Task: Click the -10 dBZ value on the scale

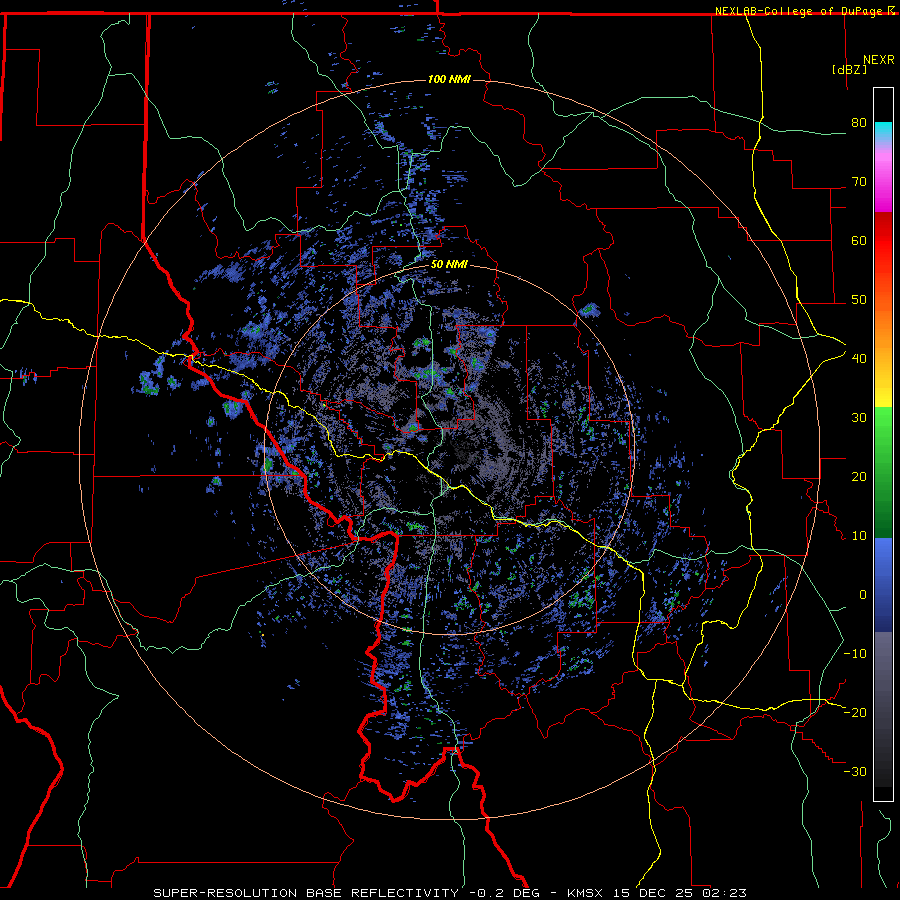Action: click(855, 653)
